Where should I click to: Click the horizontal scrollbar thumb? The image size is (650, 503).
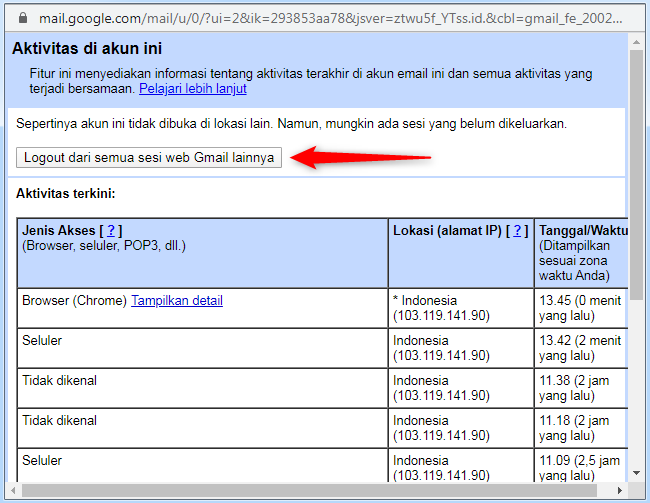coord(309,491)
